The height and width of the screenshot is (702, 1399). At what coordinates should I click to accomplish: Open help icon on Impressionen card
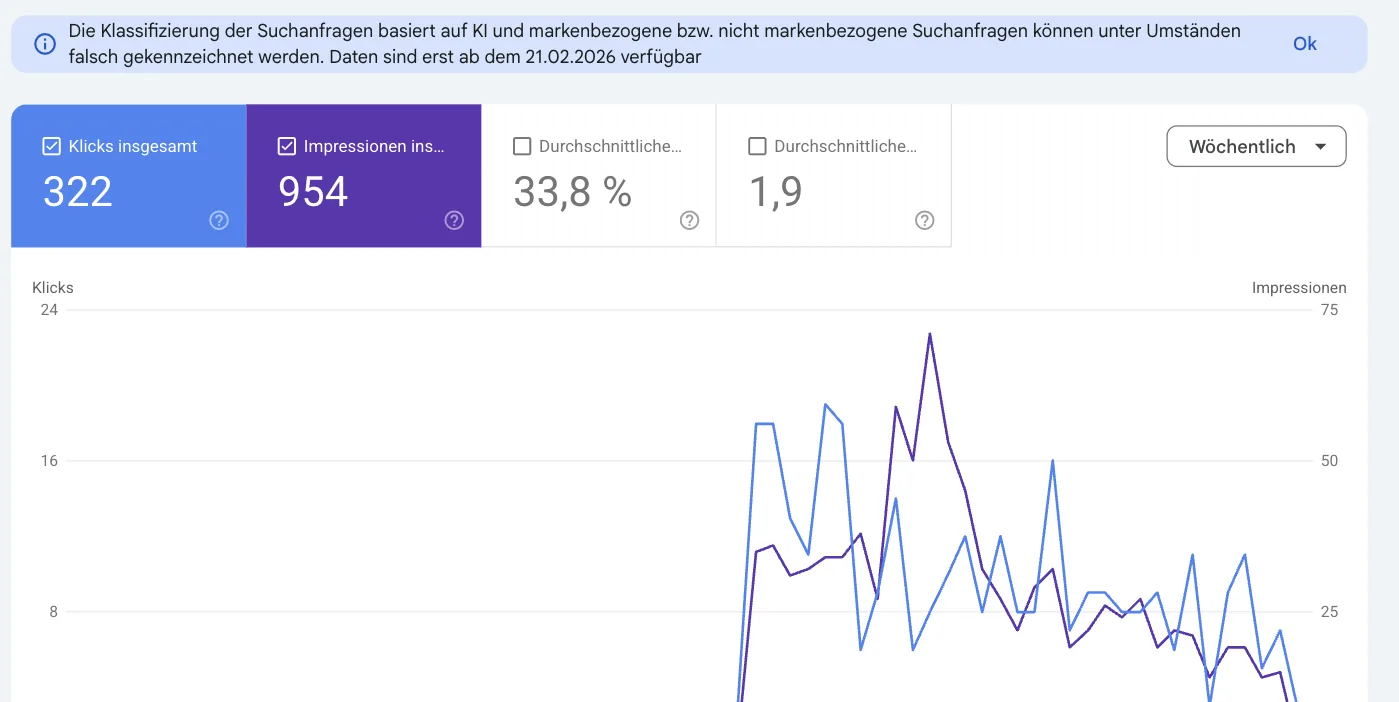454,220
